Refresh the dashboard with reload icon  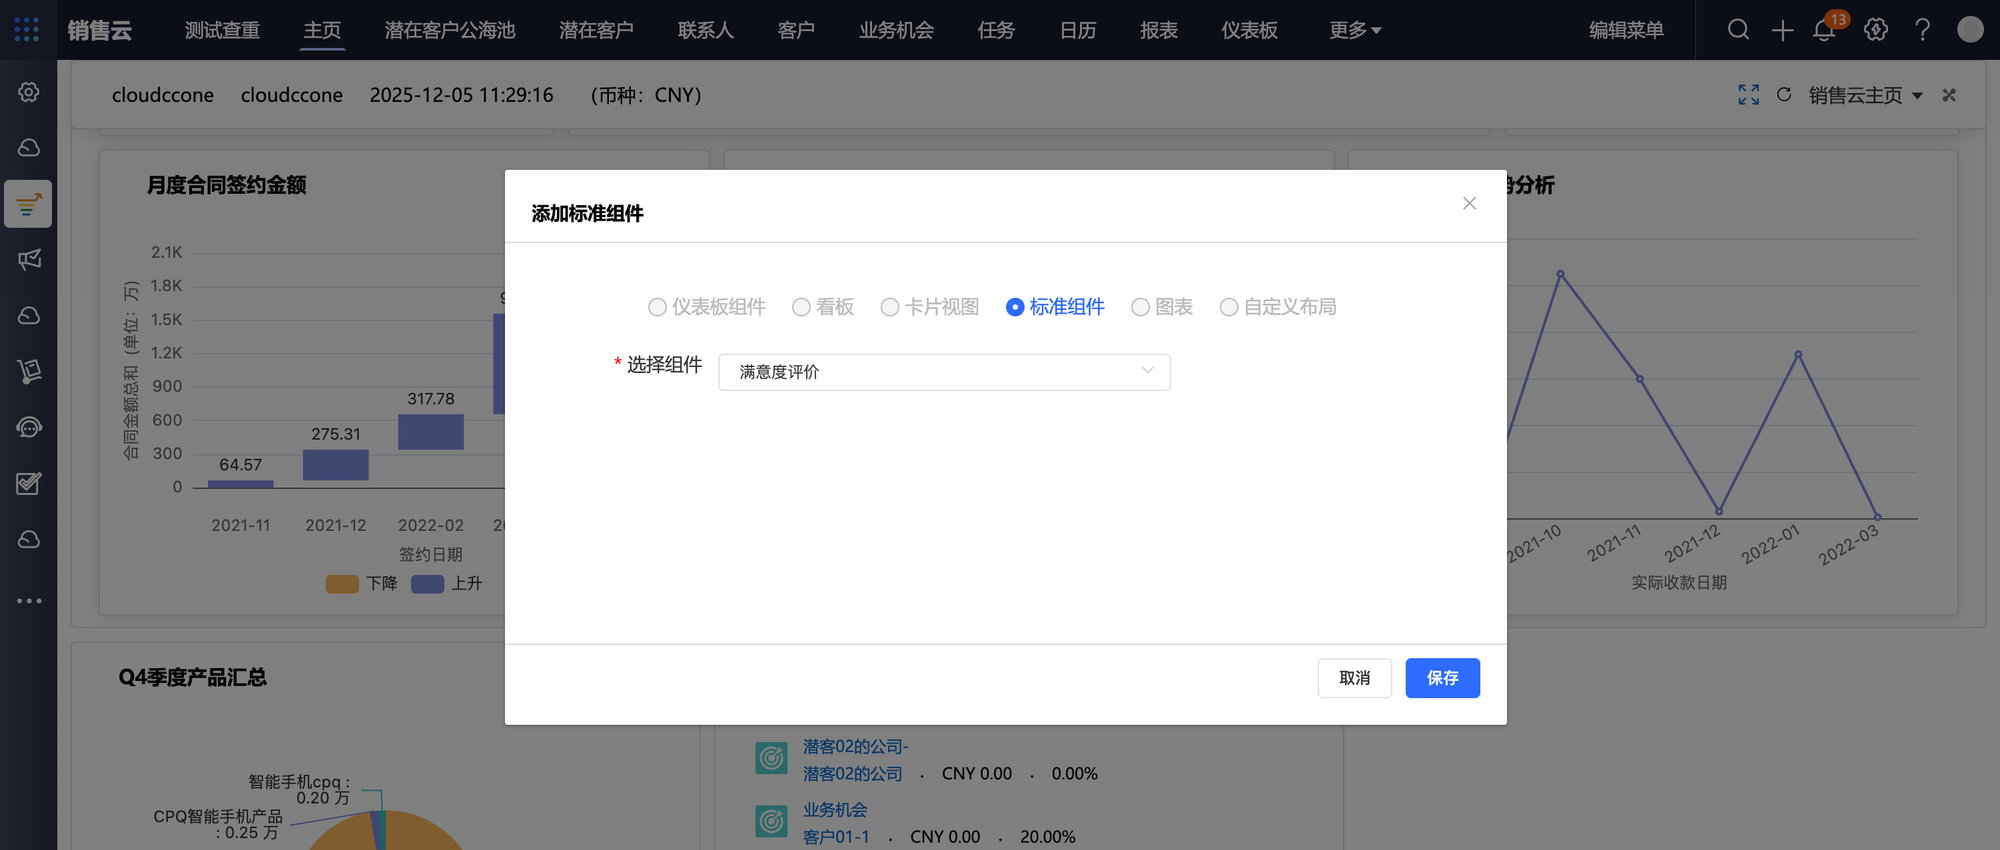pyautogui.click(x=1783, y=95)
